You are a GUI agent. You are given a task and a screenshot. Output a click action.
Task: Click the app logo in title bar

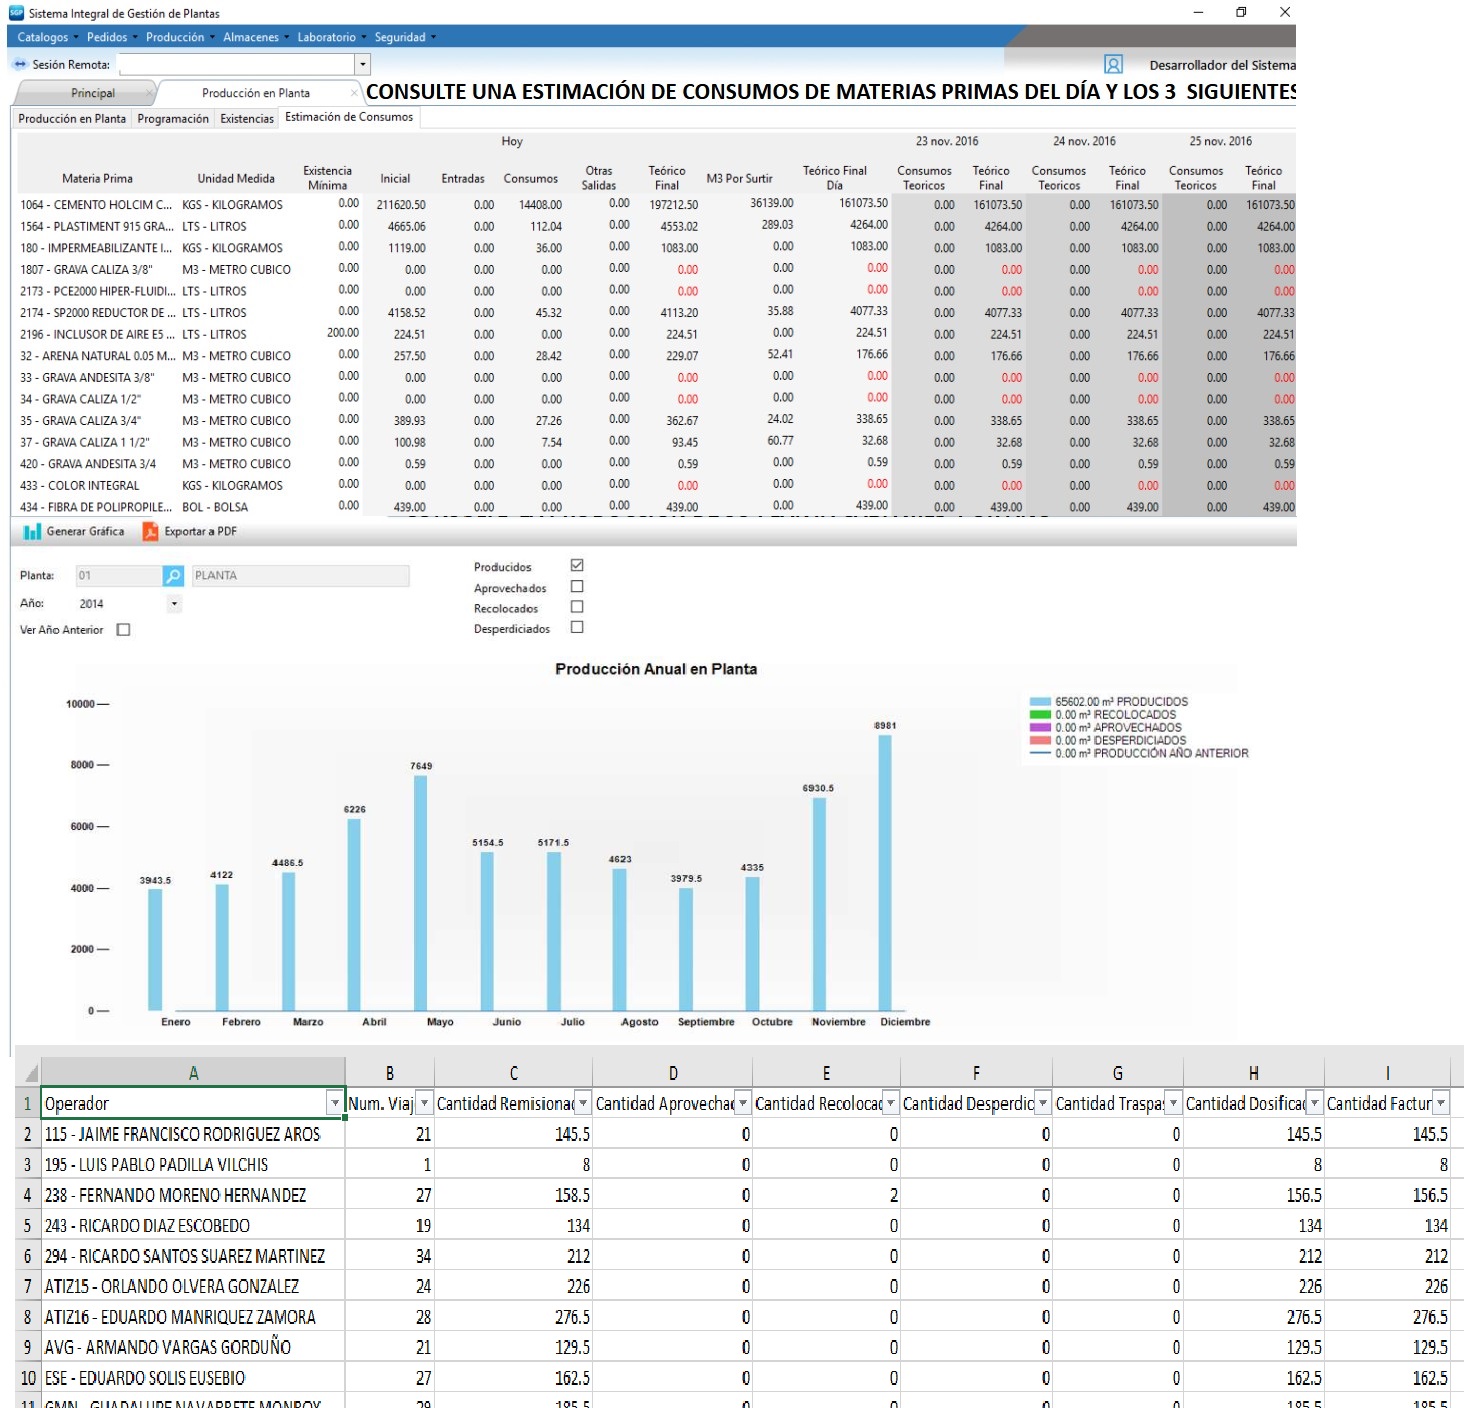(15, 13)
